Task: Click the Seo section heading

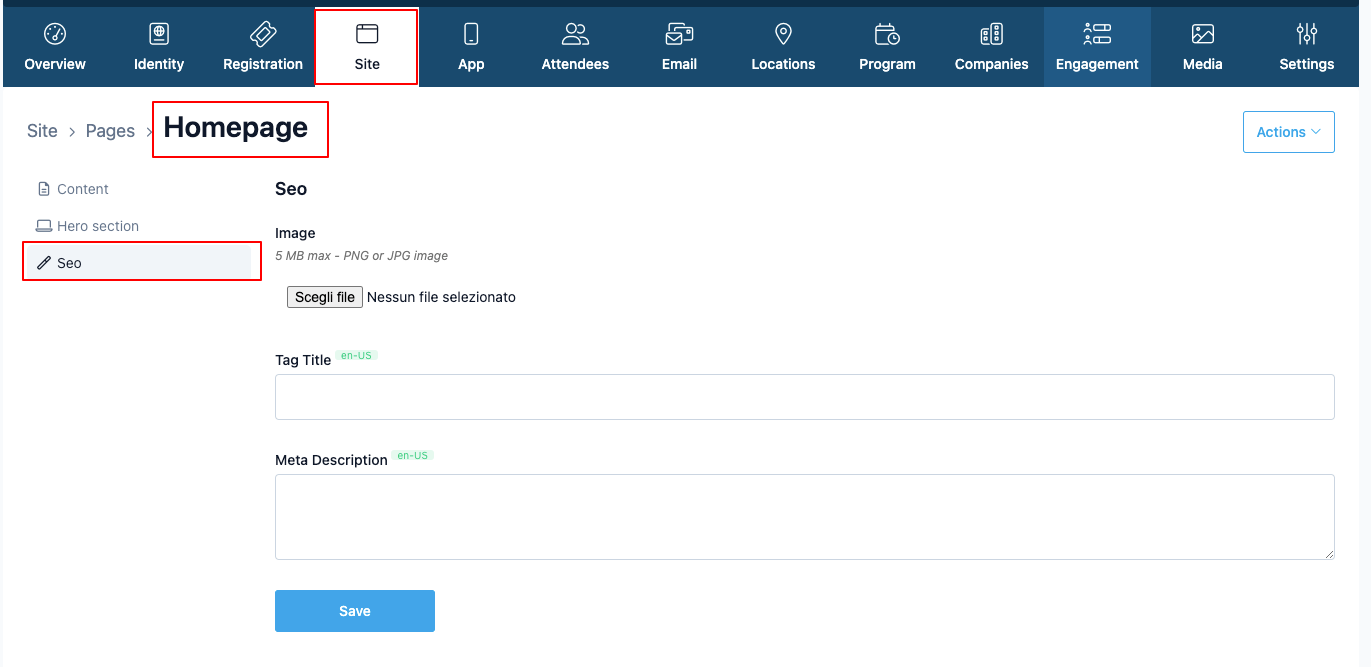Action: pyautogui.click(x=291, y=189)
